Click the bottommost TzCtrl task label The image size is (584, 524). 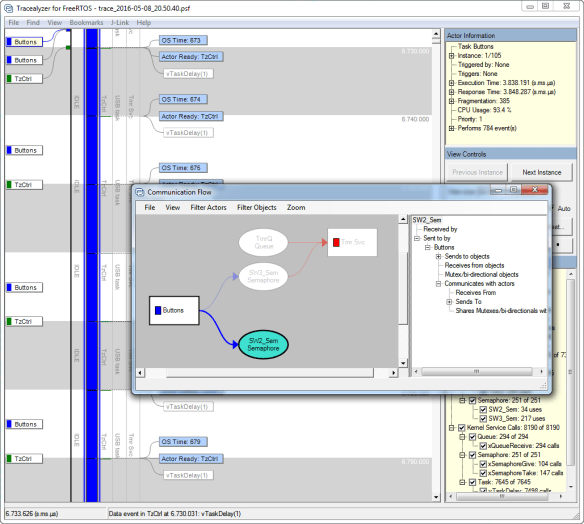(x=24, y=458)
